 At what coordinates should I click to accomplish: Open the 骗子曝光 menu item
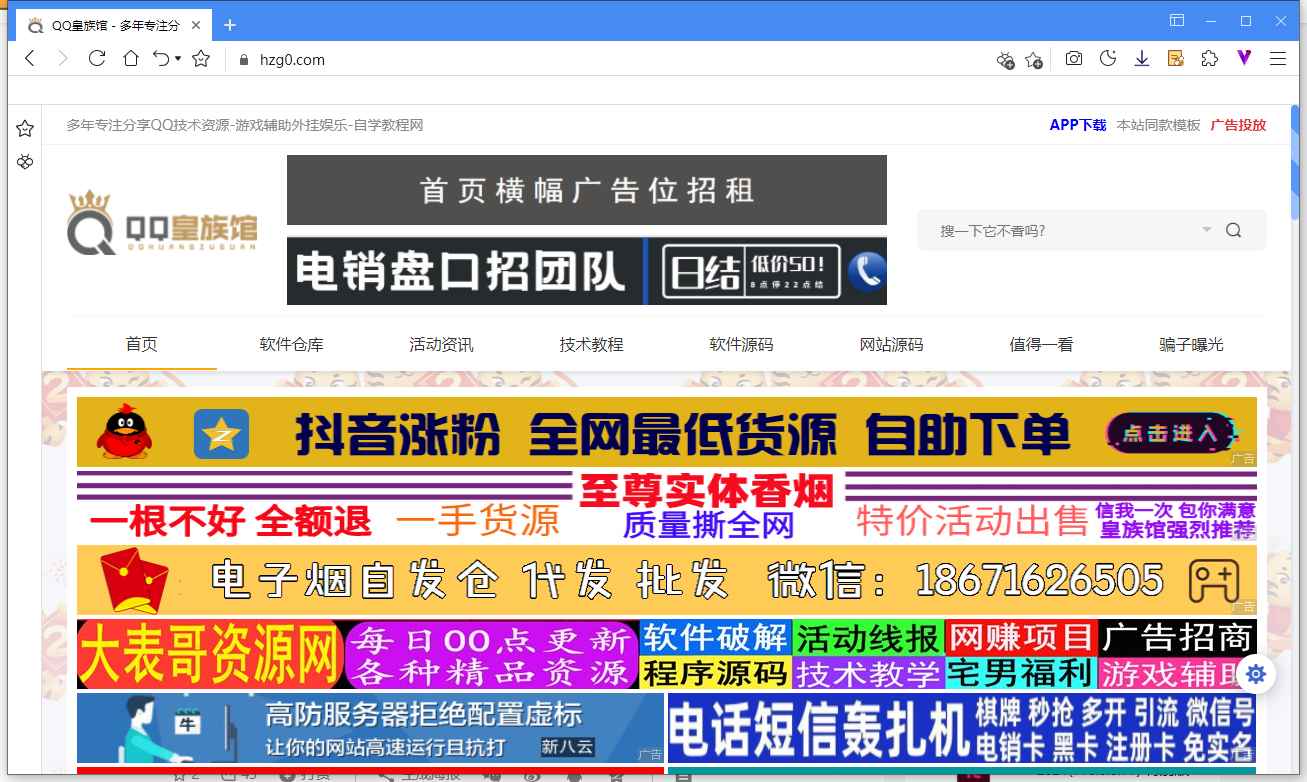(1191, 344)
